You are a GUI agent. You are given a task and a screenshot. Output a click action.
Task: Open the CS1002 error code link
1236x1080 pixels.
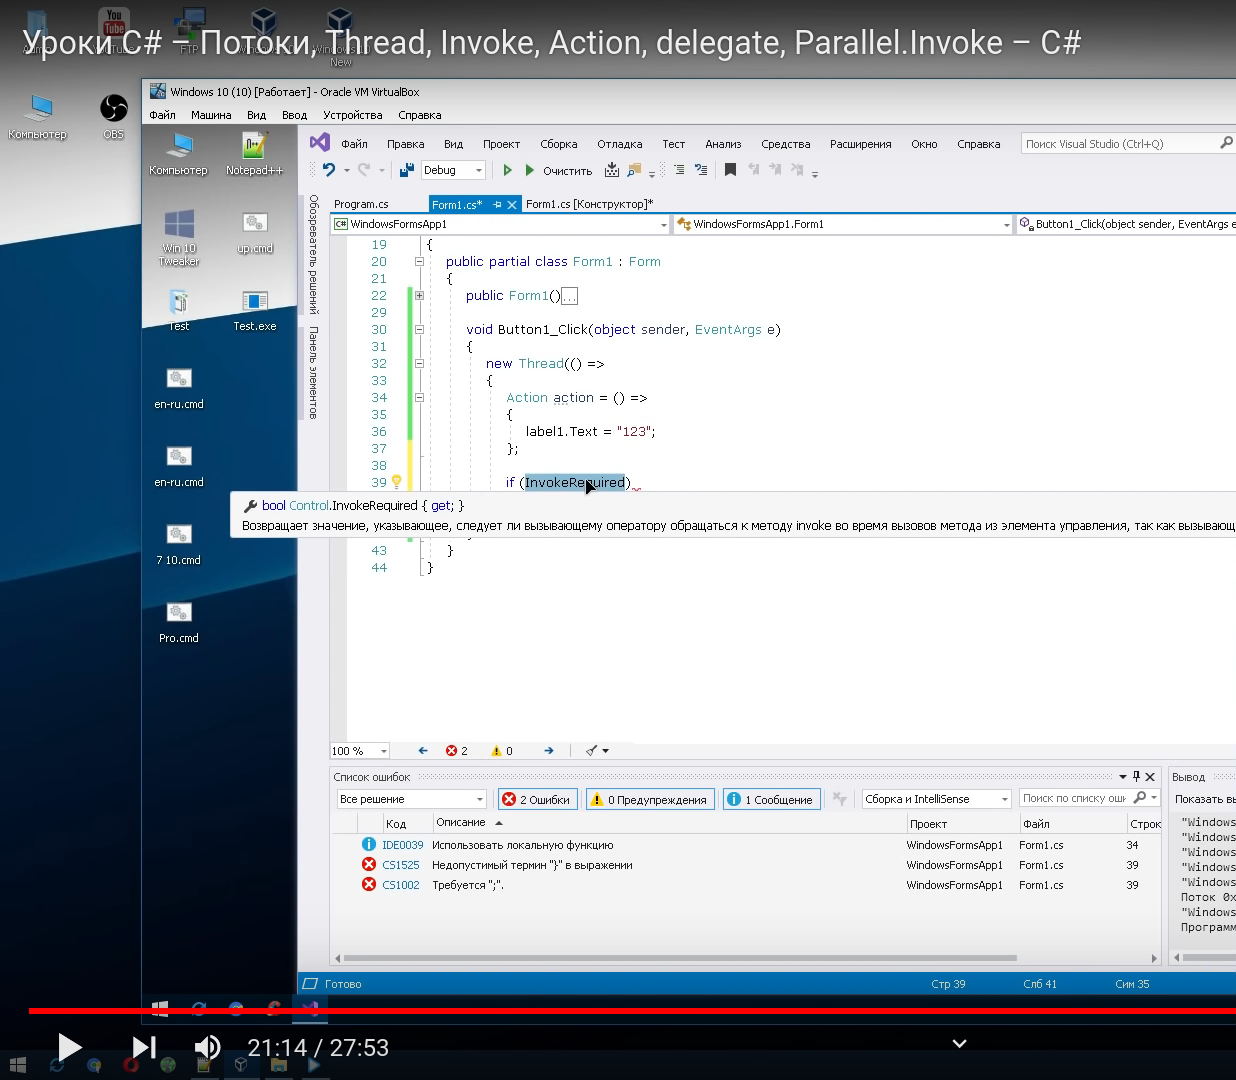(x=401, y=885)
